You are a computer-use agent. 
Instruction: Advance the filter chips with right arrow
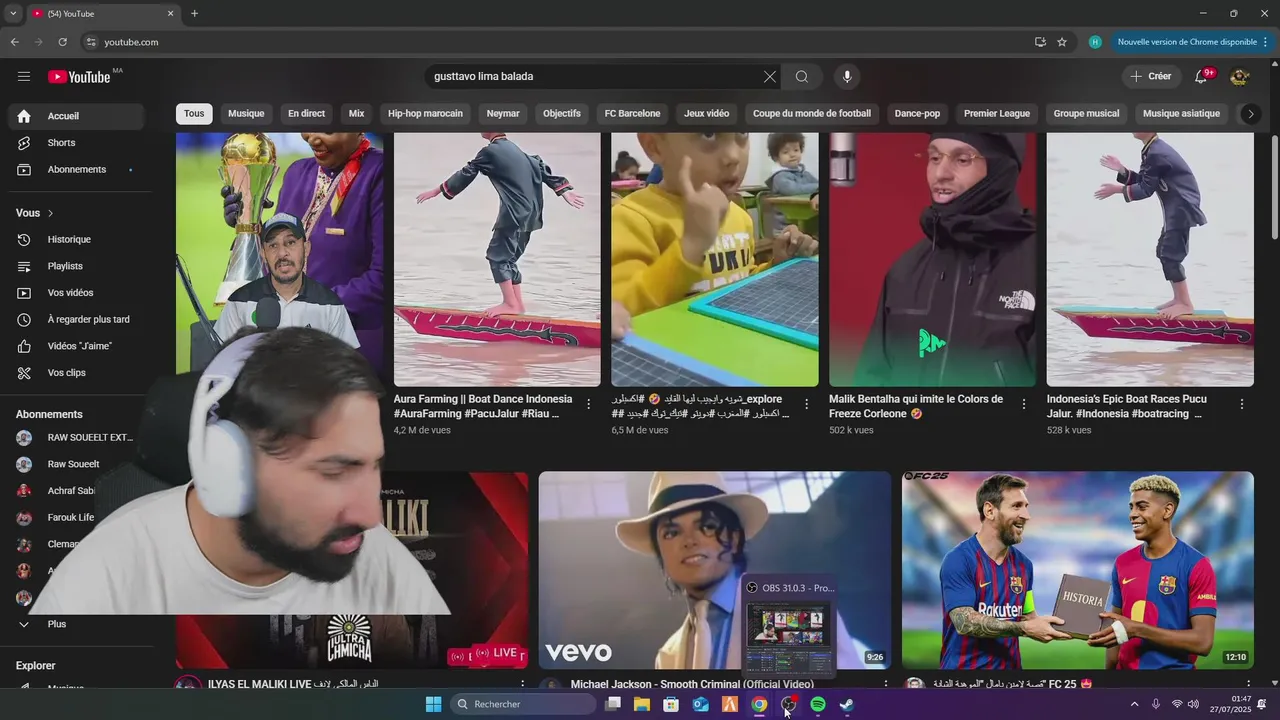click(1250, 114)
